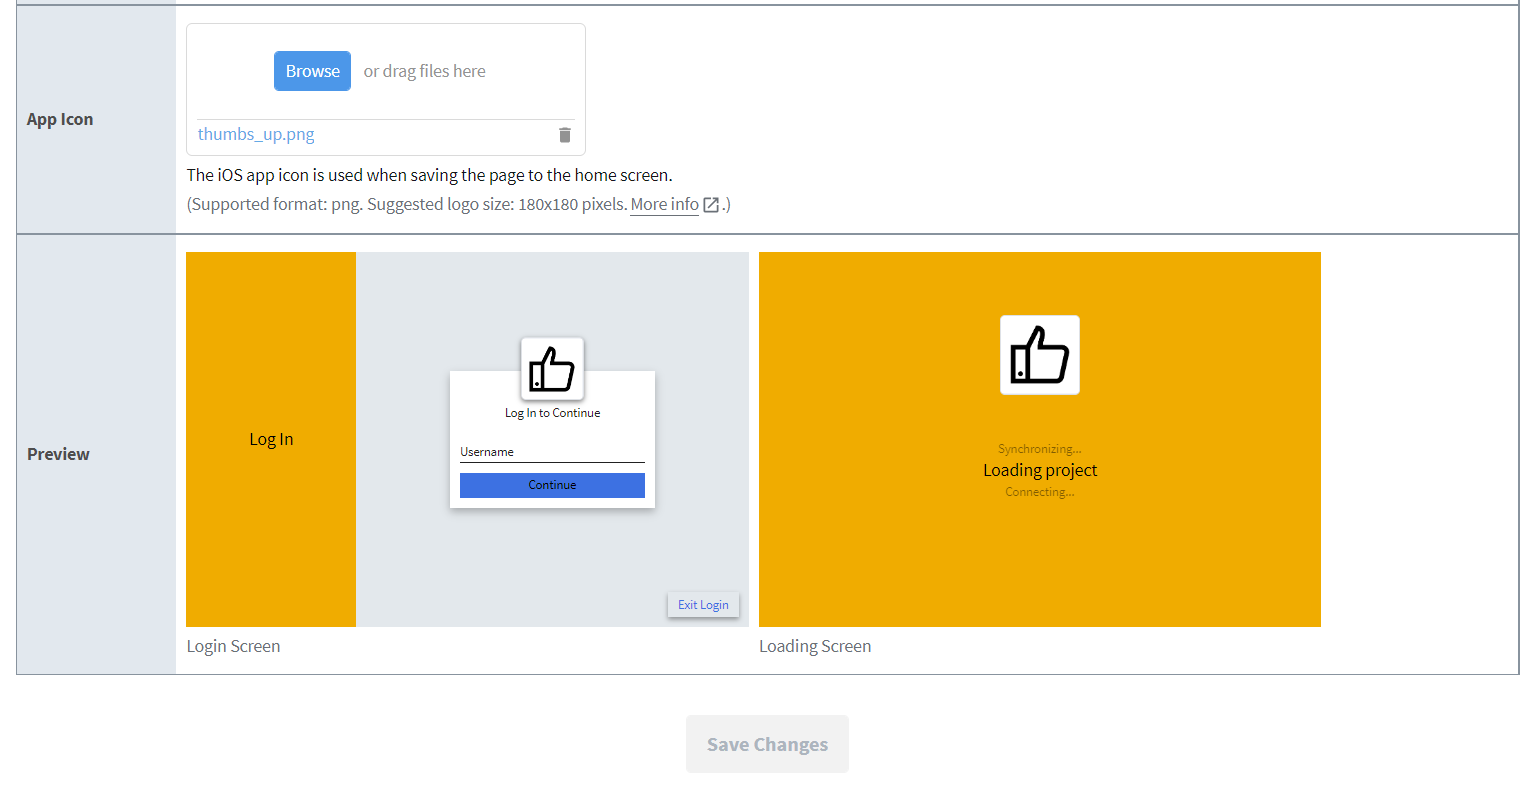Image resolution: width=1534 pixels, height=789 pixels.
Task: Click the Save Changes button
Action: coord(767,743)
